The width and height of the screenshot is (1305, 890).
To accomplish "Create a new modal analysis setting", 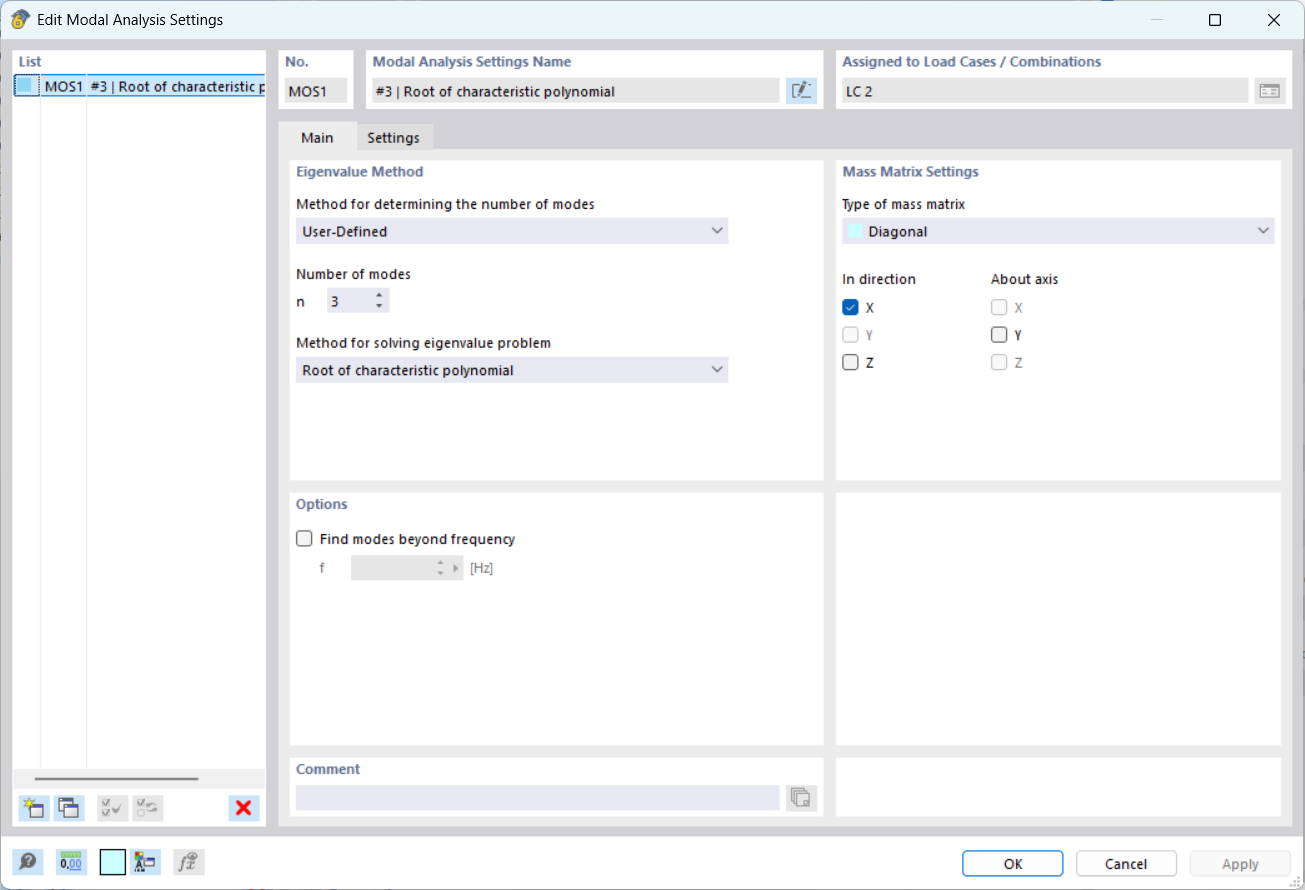I will coord(33,808).
